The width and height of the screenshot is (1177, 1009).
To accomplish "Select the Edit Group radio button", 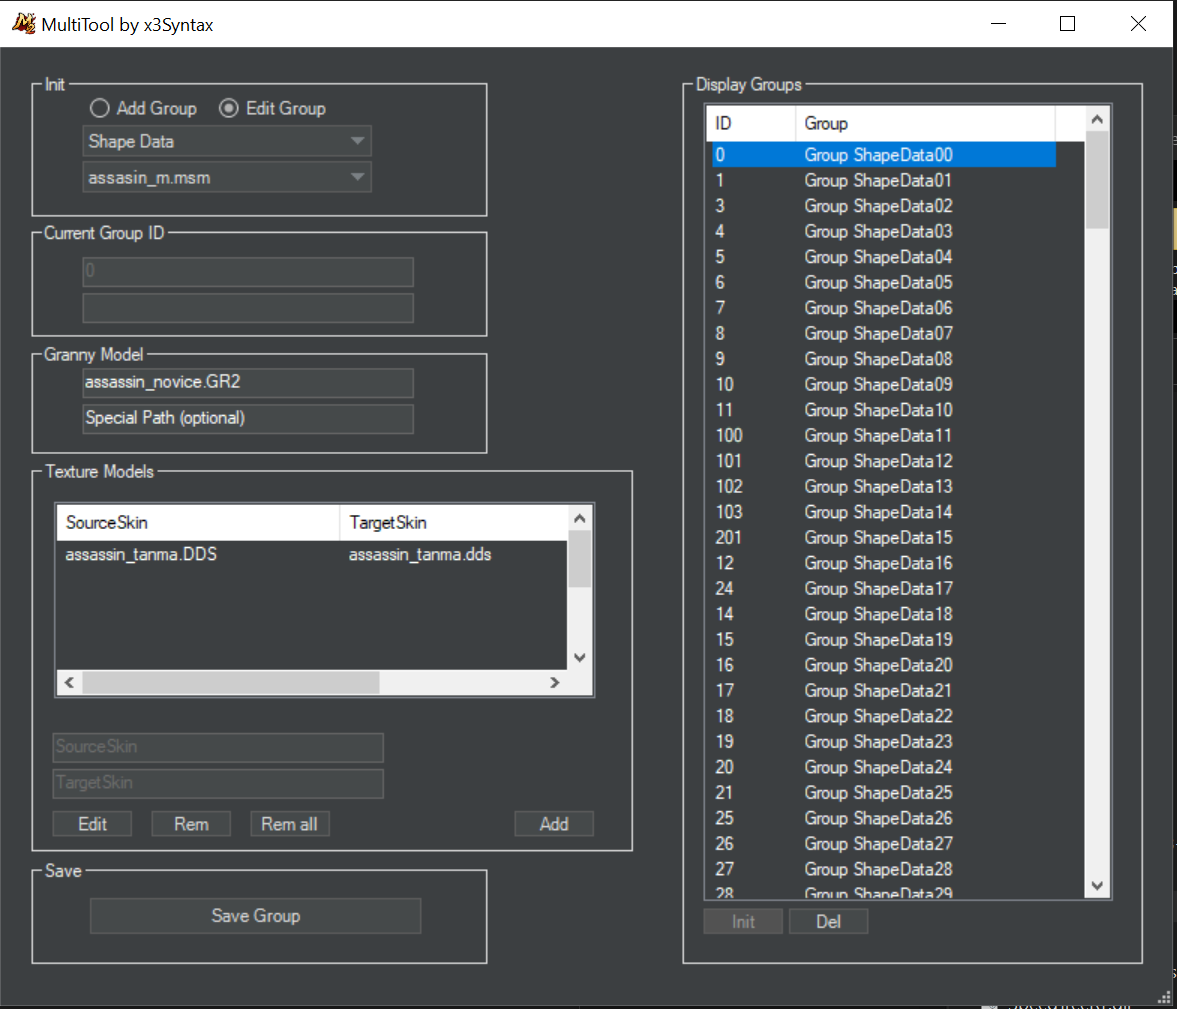I will [229, 108].
